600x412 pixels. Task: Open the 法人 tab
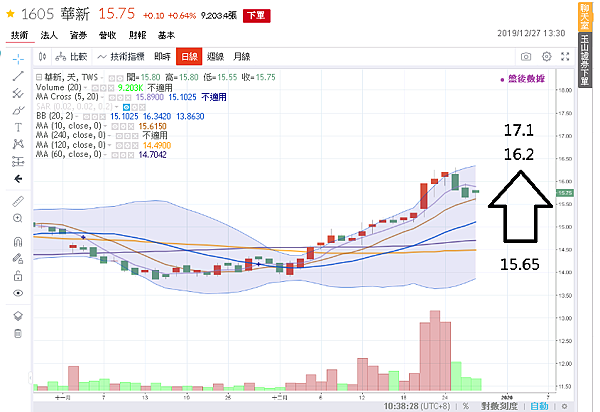pyautogui.click(x=49, y=35)
